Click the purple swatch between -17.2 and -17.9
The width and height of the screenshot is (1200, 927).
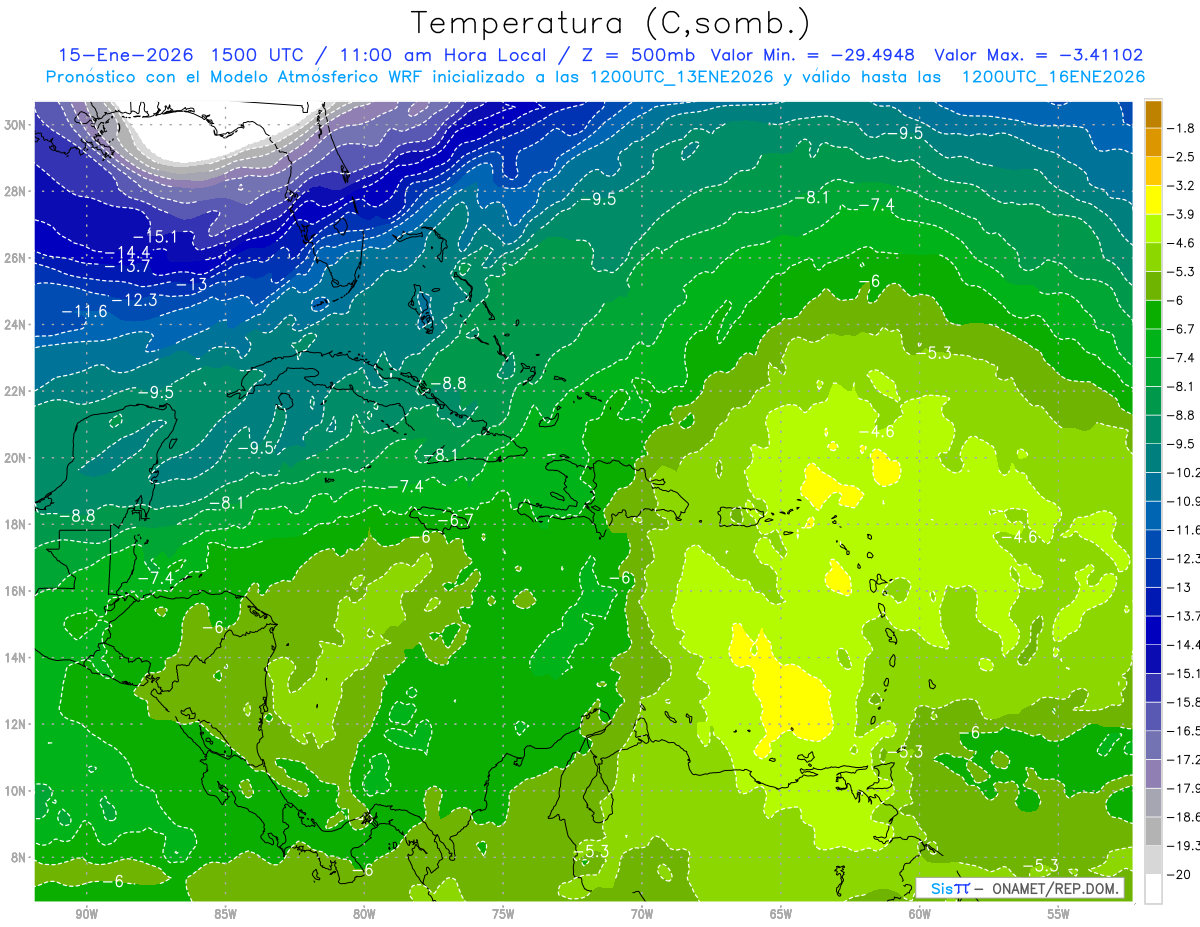coord(1153,774)
